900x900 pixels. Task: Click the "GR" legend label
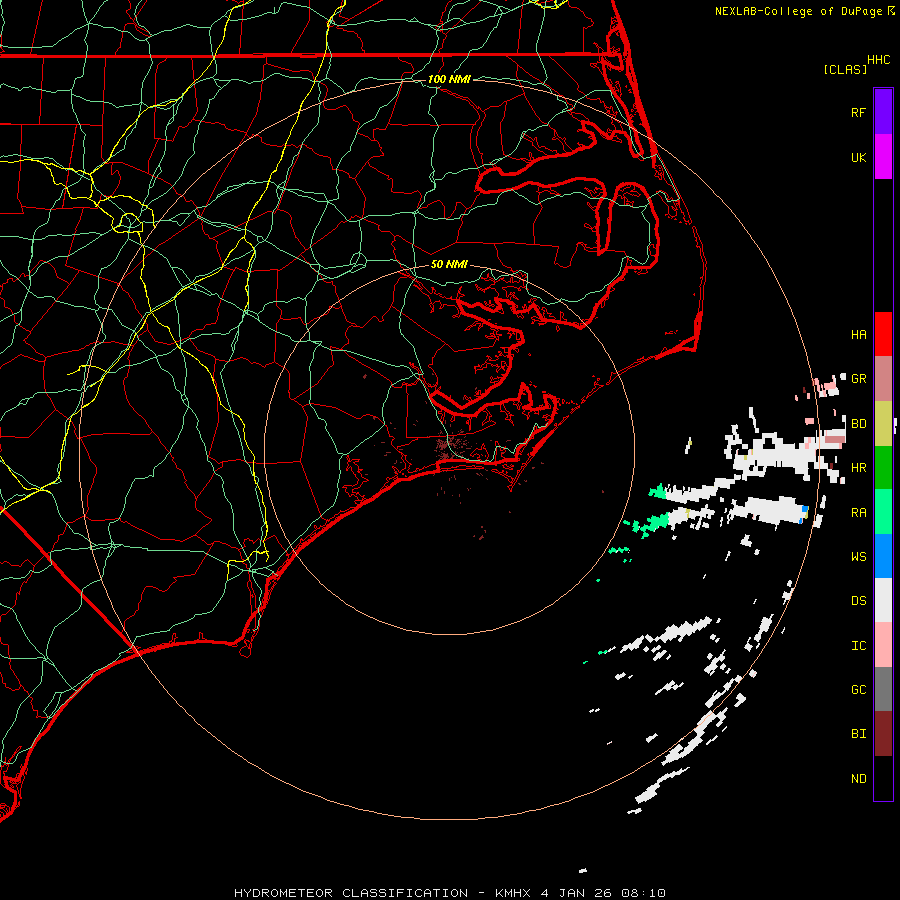[x=859, y=379]
